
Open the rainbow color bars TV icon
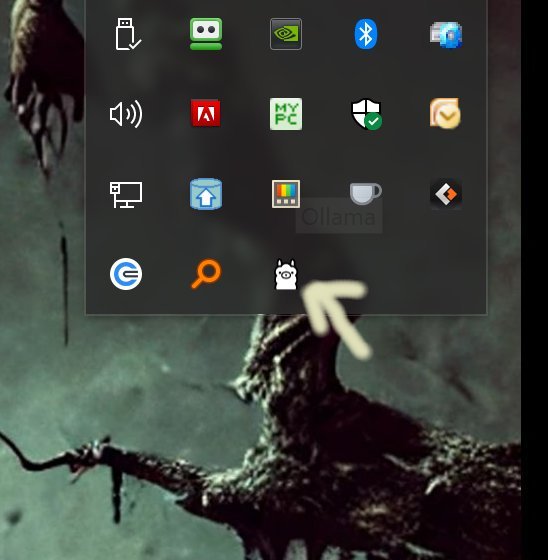pos(286,194)
